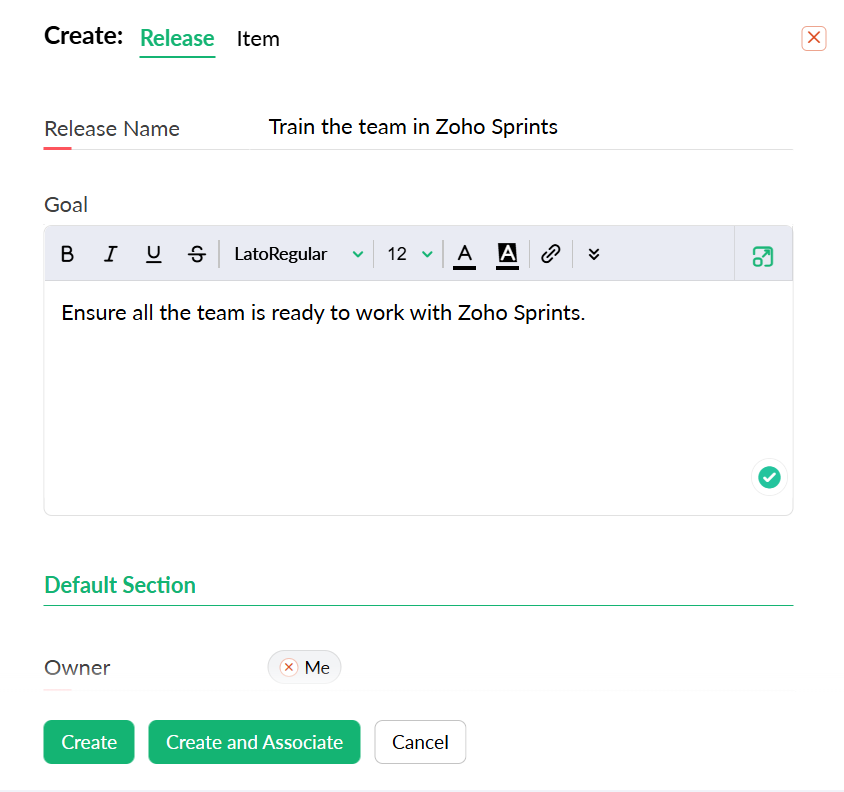Open the font color picker
The image size is (844, 792).
pyautogui.click(x=464, y=254)
